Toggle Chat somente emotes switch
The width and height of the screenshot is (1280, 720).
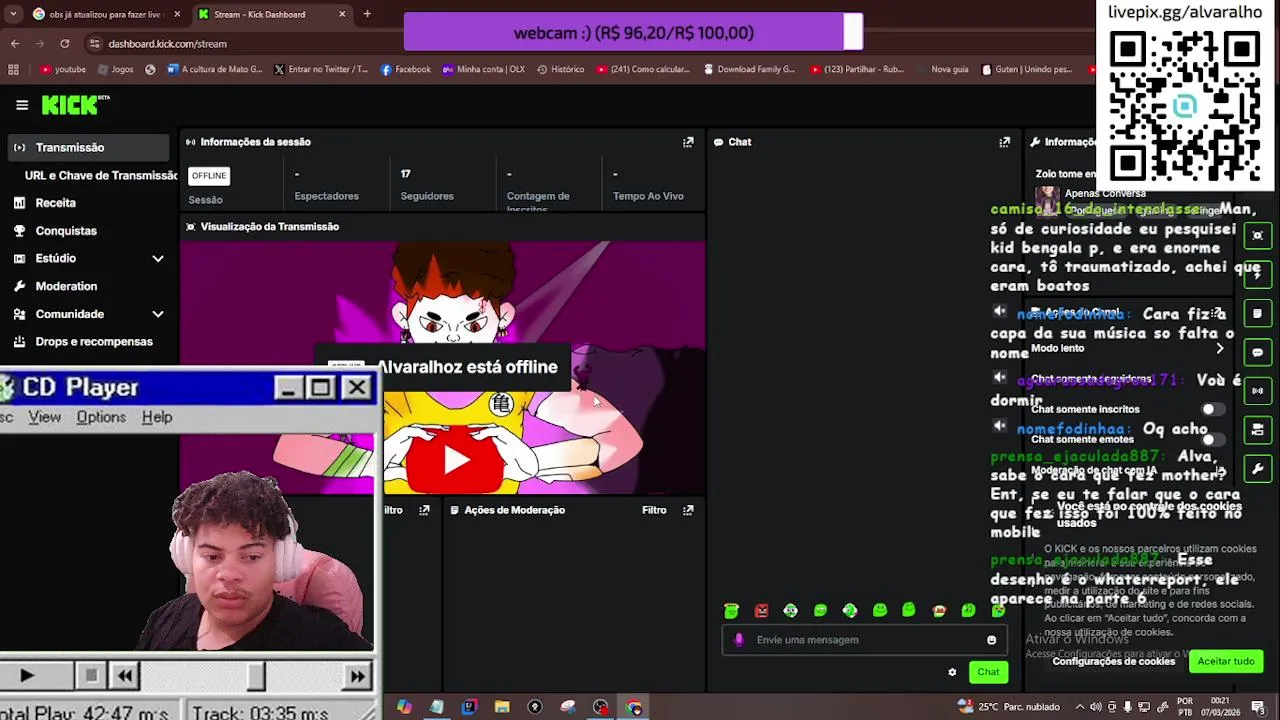click(x=1213, y=439)
